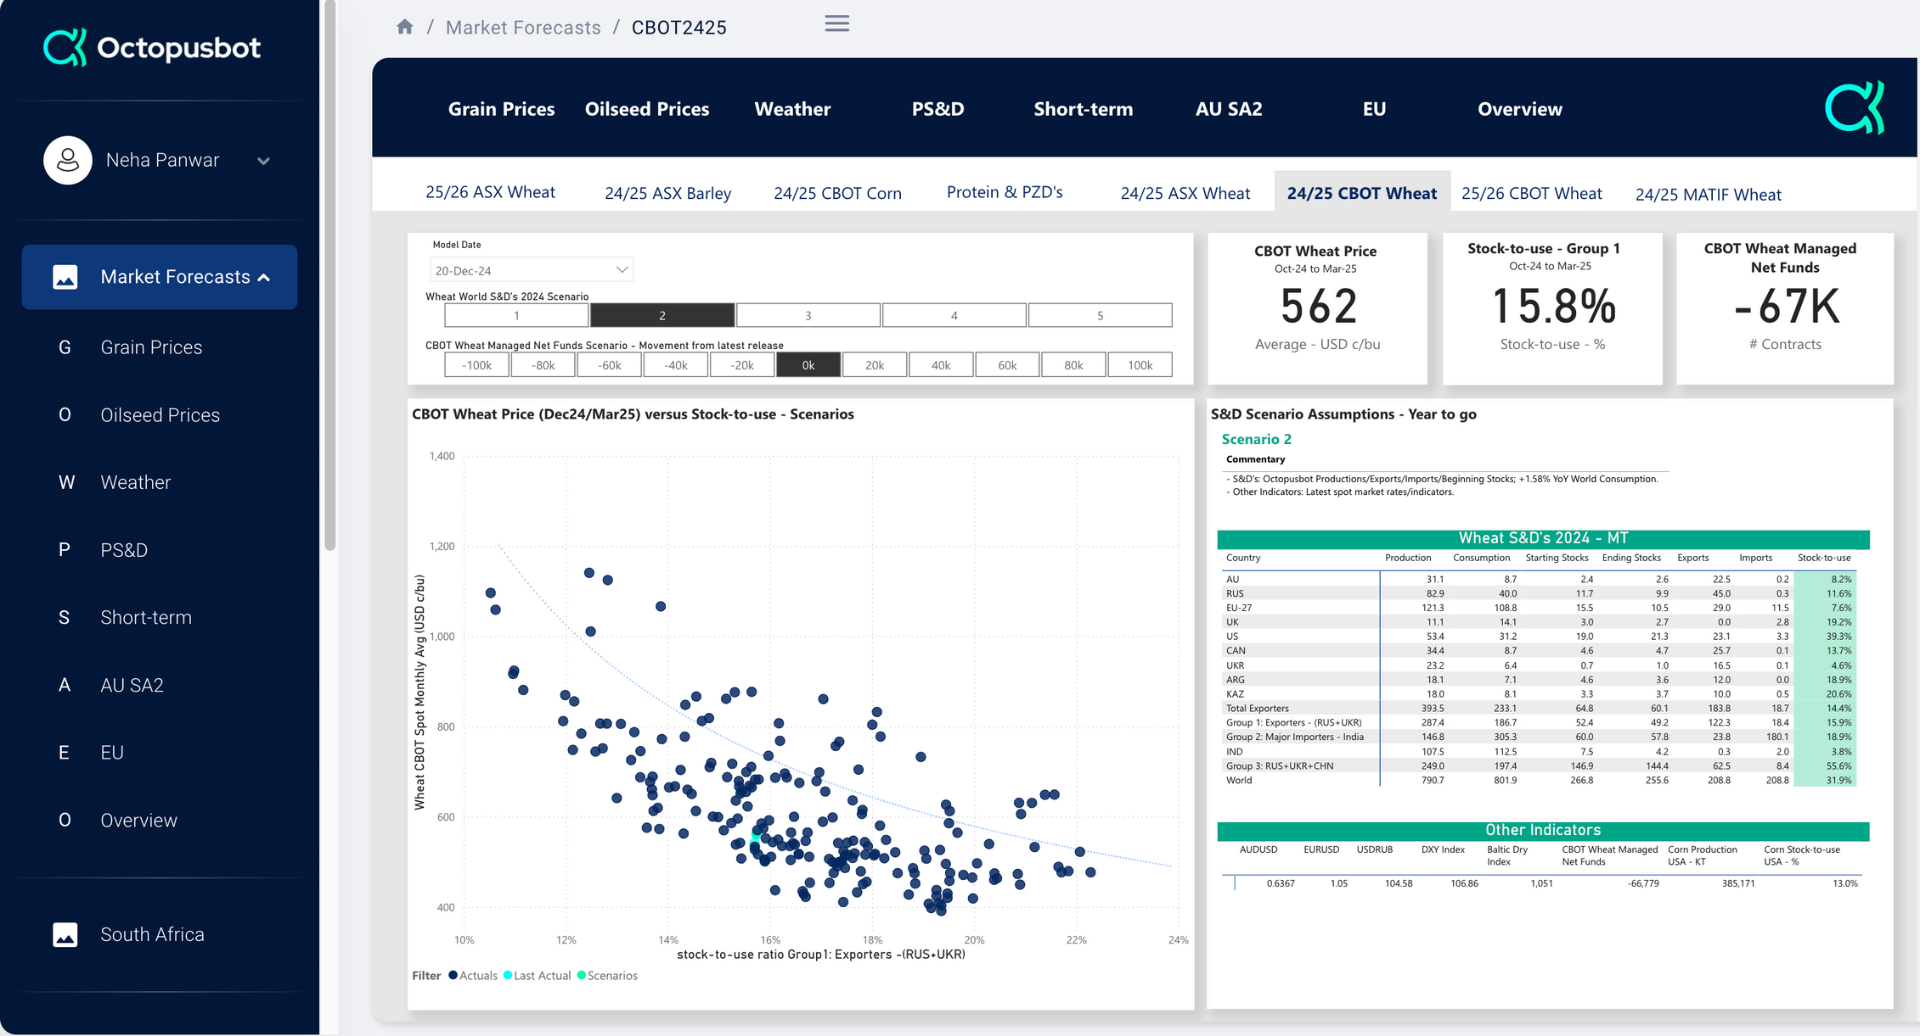Select the 60k net funds scenario
The height and width of the screenshot is (1036, 1920).
1007,365
